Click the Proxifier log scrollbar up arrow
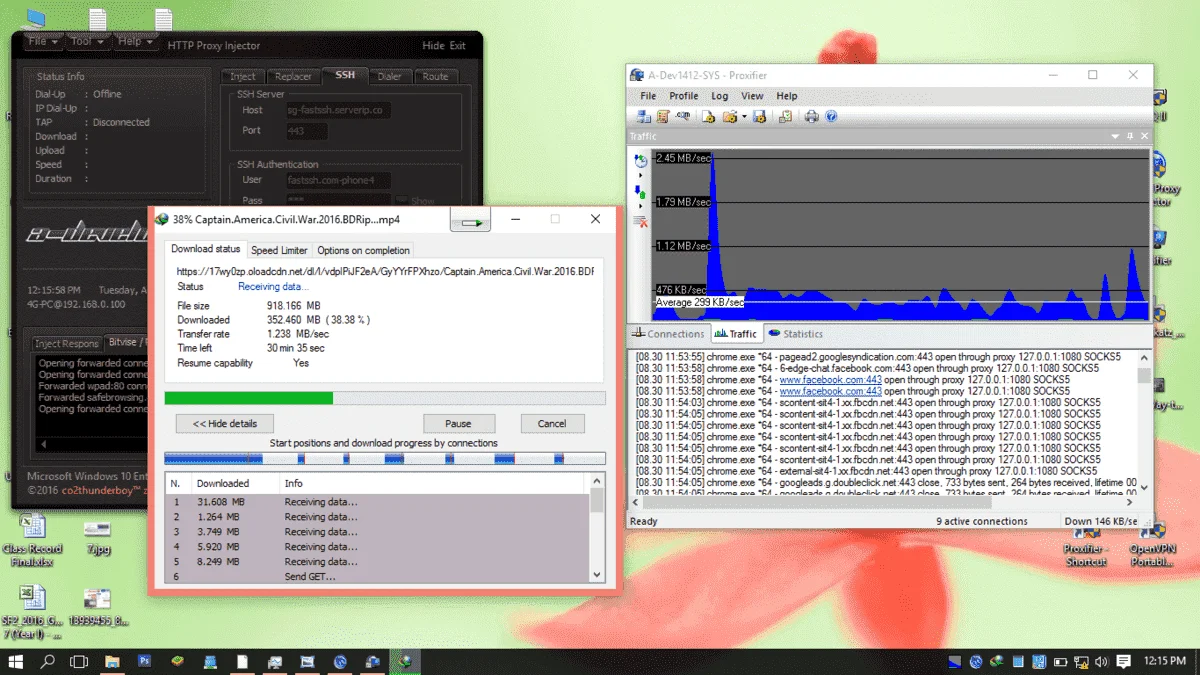The height and width of the screenshot is (675, 1200). pyautogui.click(x=1144, y=357)
